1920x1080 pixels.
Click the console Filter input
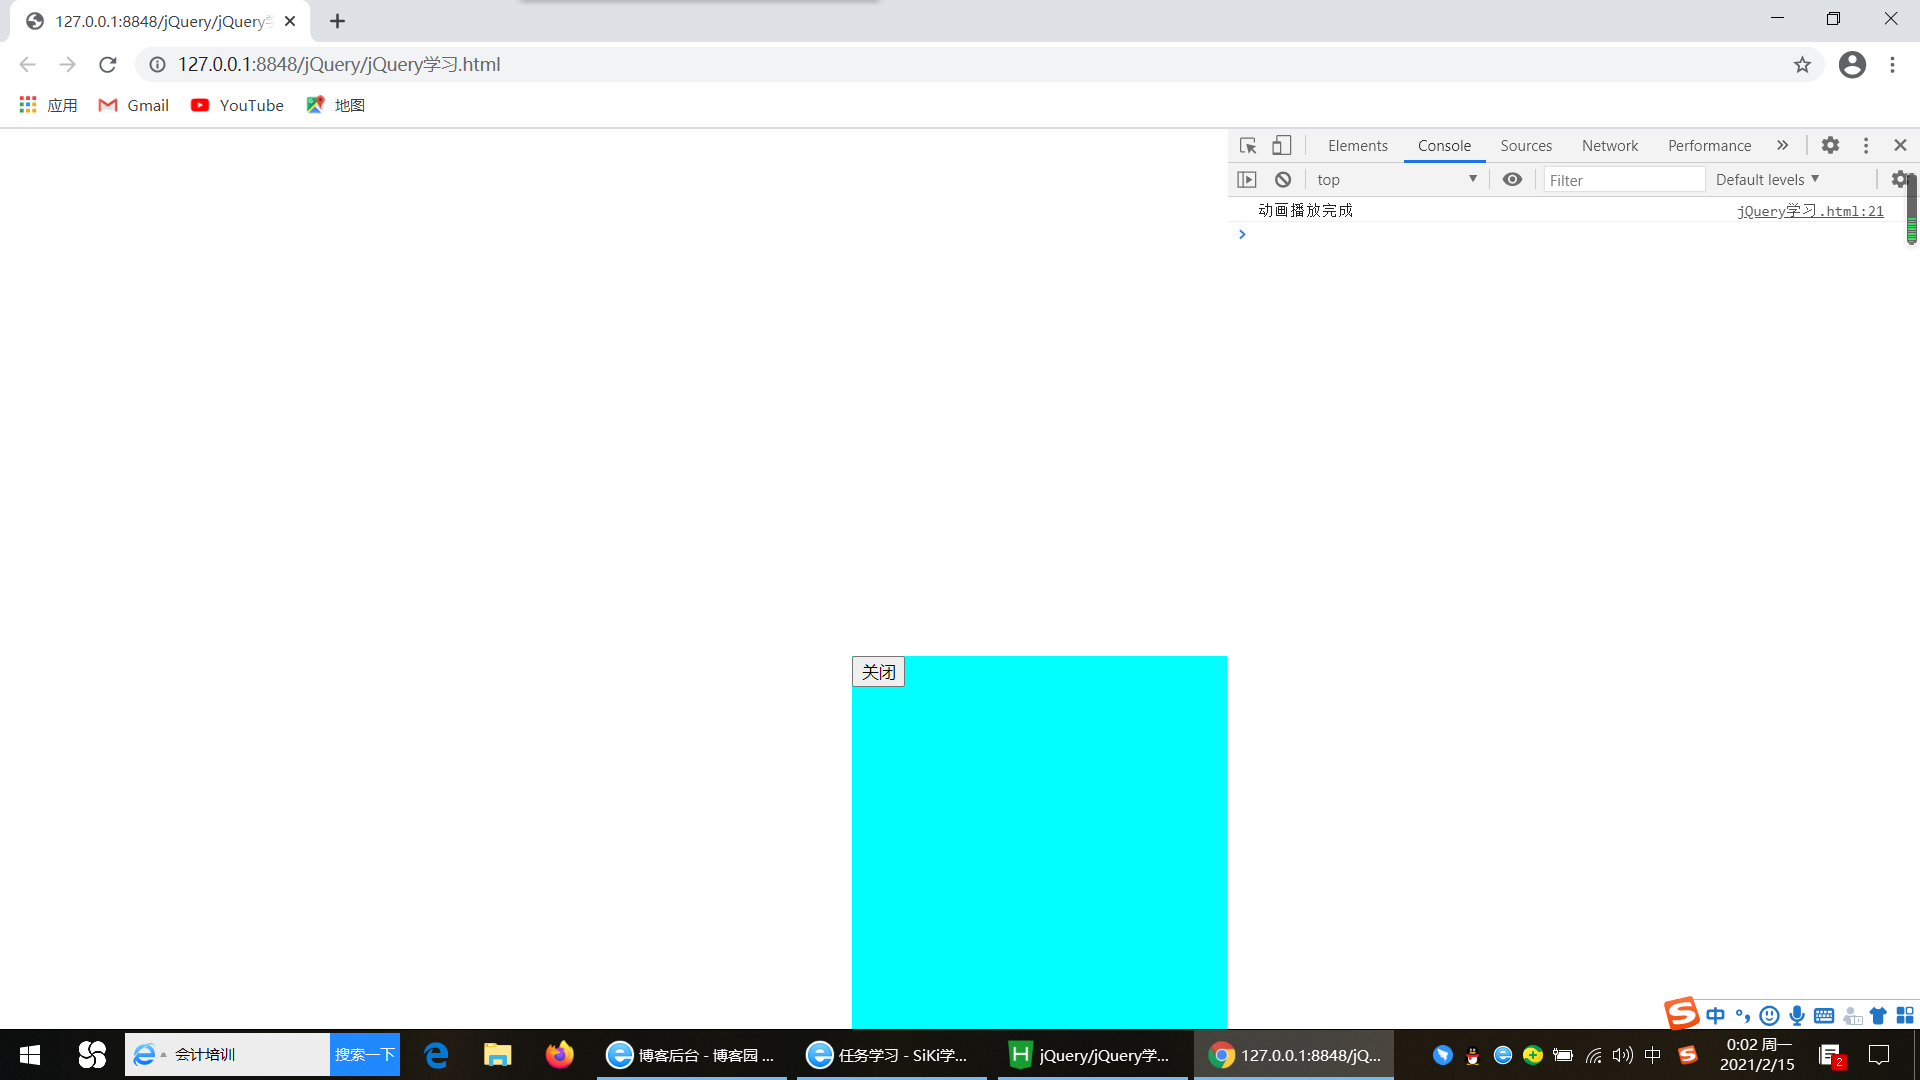[x=1624, y=180]
